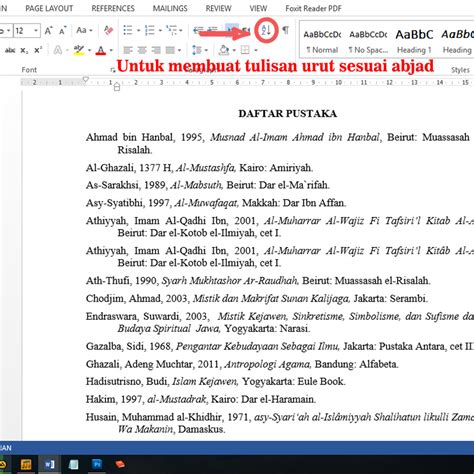Expand the Multilevel List dropdown arrow

click(181, 31)
